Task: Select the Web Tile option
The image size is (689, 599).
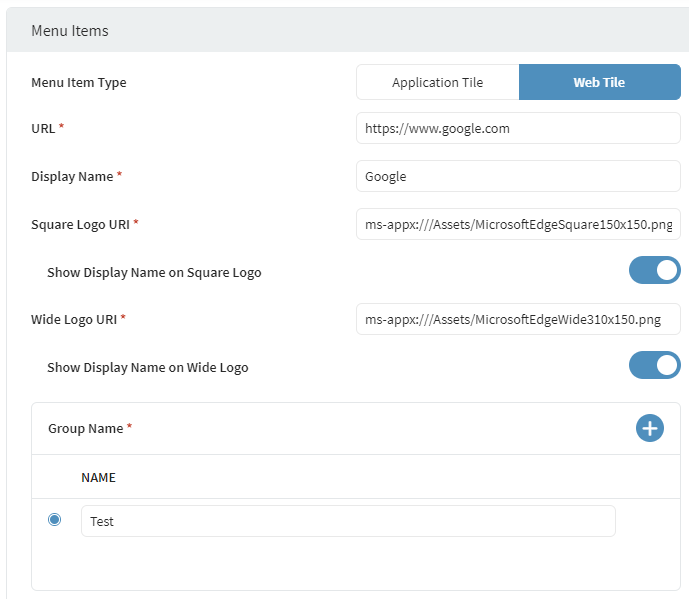Action: pos(599,82)
